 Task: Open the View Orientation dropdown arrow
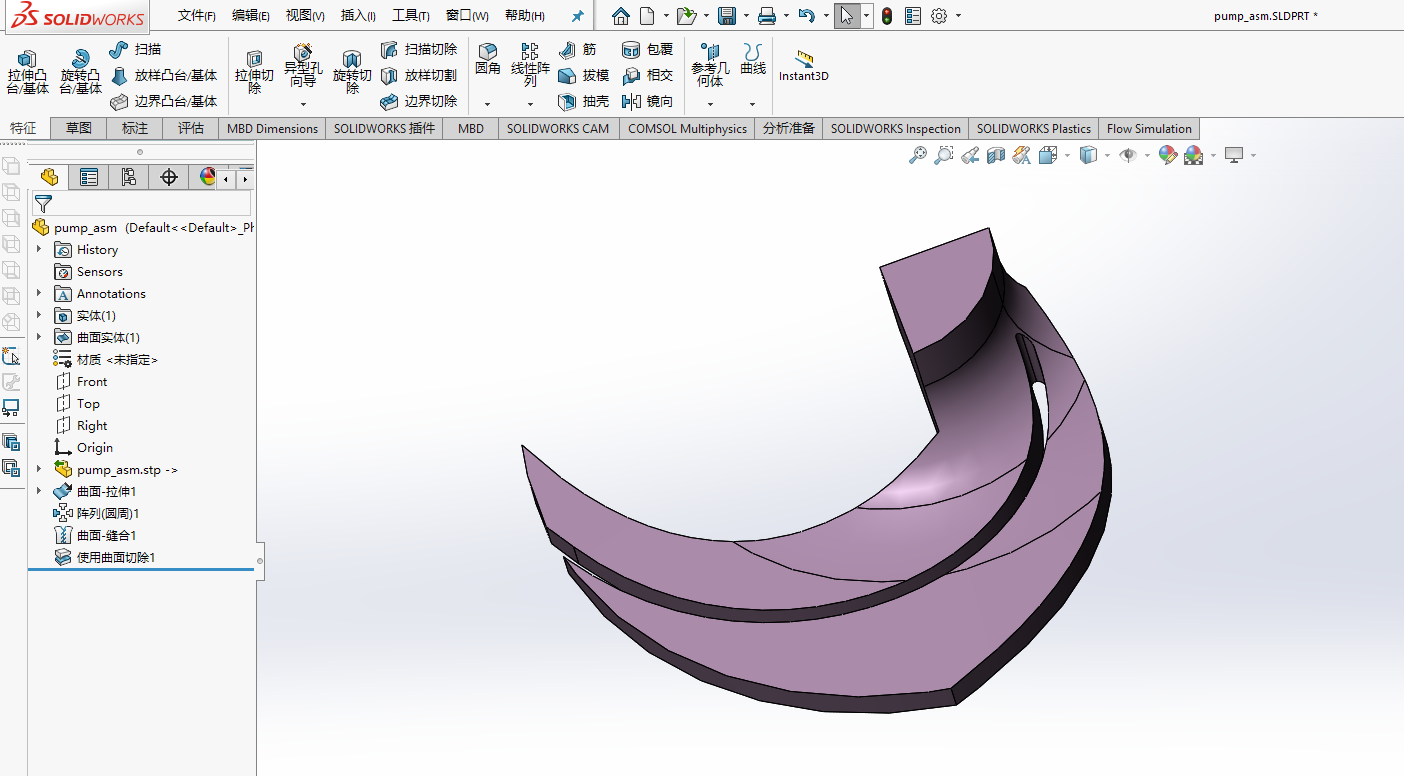(1065, 155)
